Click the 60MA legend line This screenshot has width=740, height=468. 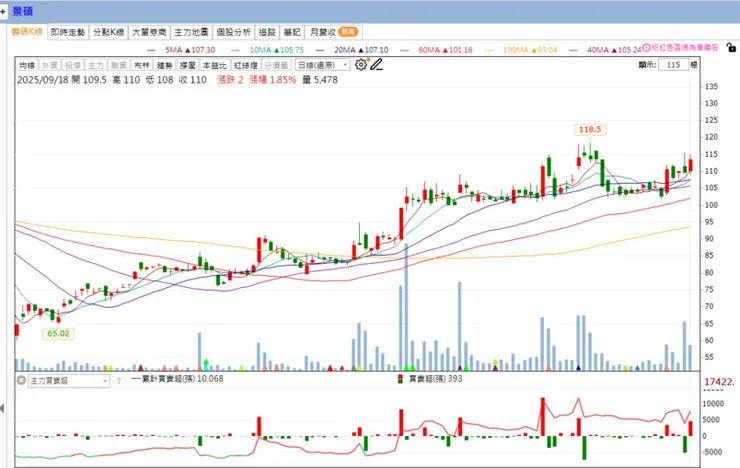click(437, 50)
